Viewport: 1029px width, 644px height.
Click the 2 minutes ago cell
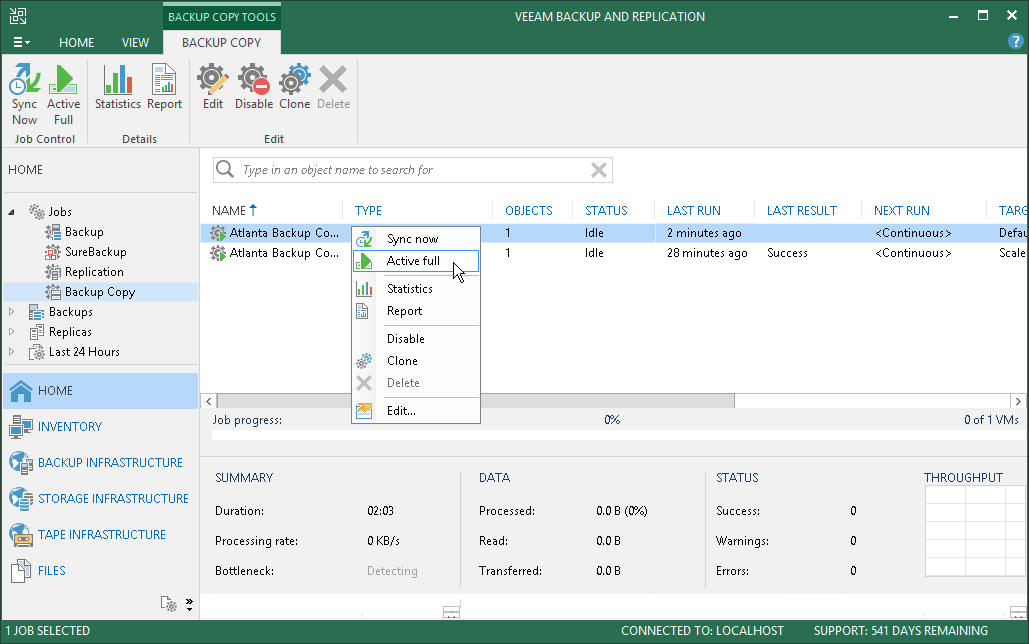704,233
